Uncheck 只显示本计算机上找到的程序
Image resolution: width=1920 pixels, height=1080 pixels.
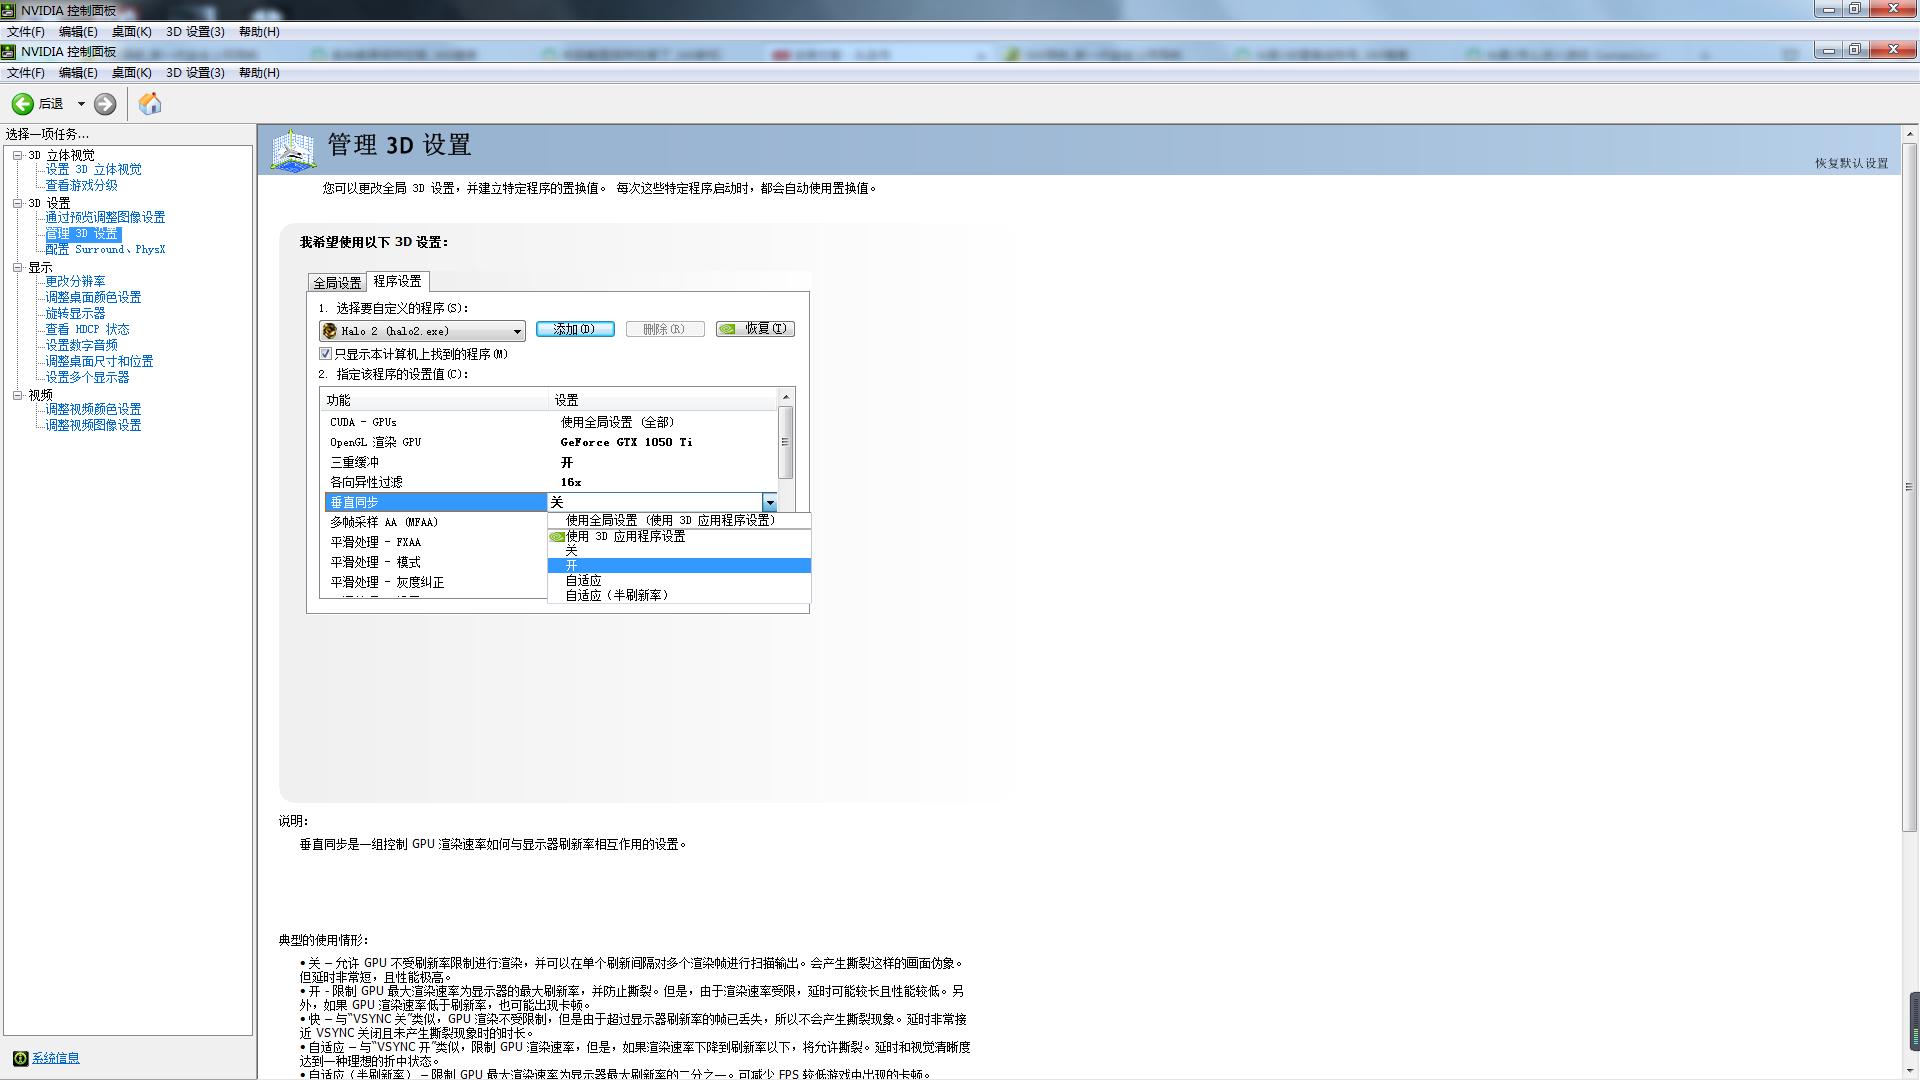(325, 353)
